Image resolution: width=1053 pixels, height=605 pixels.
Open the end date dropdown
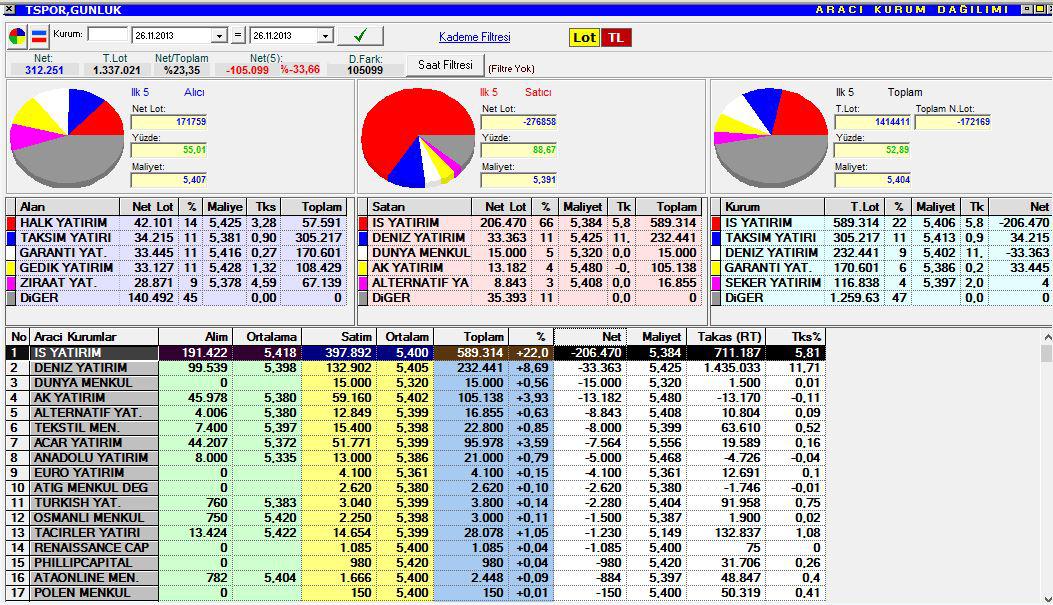pyautogui.click(x=325, y=36)
